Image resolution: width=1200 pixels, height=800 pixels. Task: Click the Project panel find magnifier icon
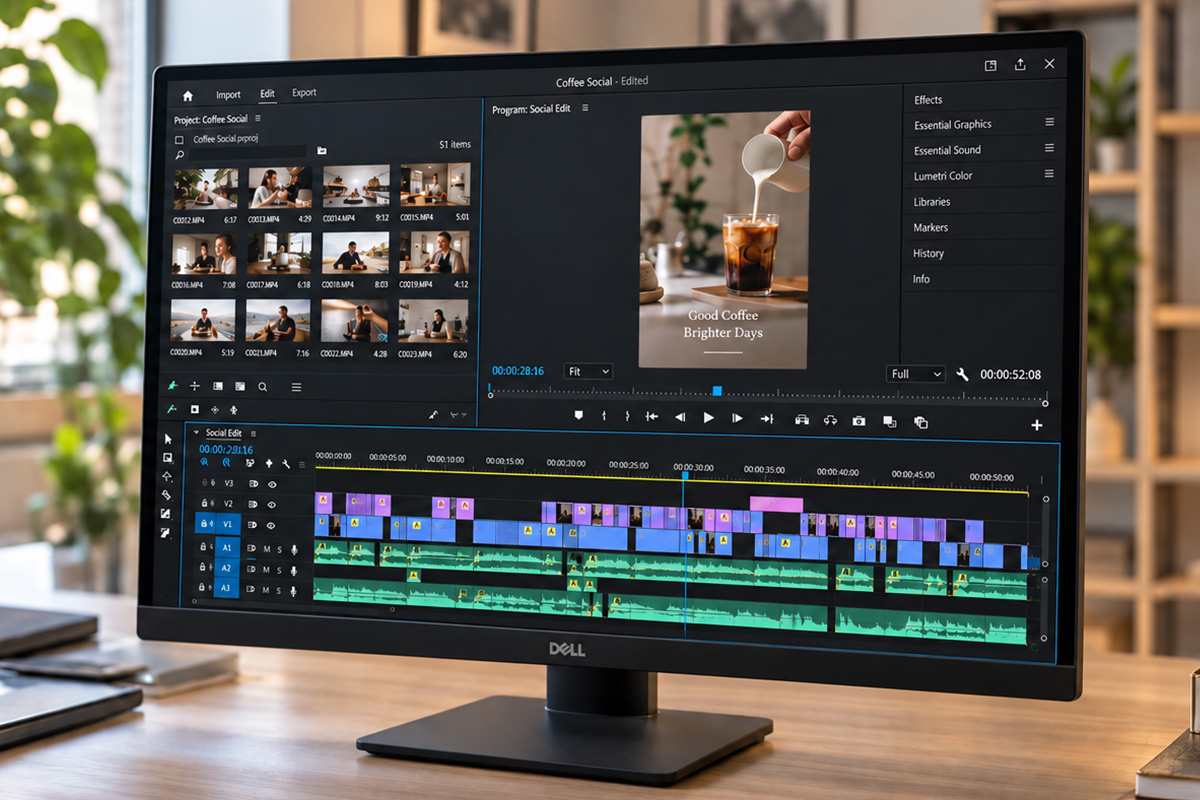click(179, 155)
